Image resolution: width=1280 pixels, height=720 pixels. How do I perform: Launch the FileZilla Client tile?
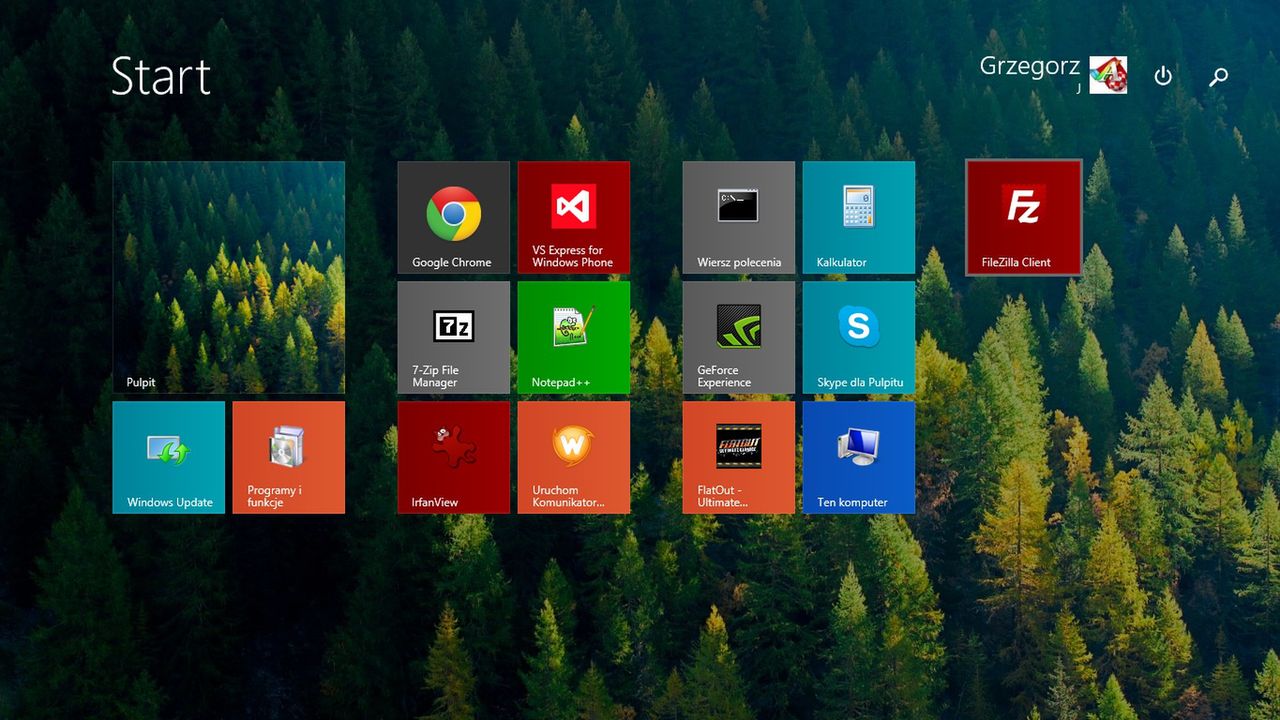click(1024, 217)
